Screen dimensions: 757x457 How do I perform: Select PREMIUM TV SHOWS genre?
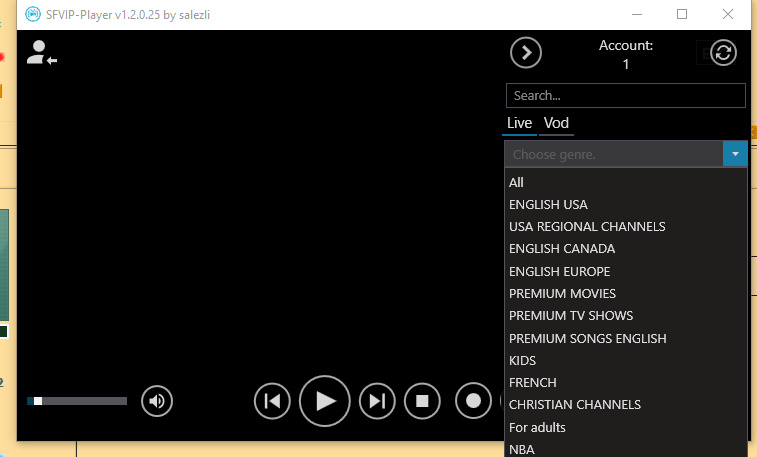[x=626, y=316]
